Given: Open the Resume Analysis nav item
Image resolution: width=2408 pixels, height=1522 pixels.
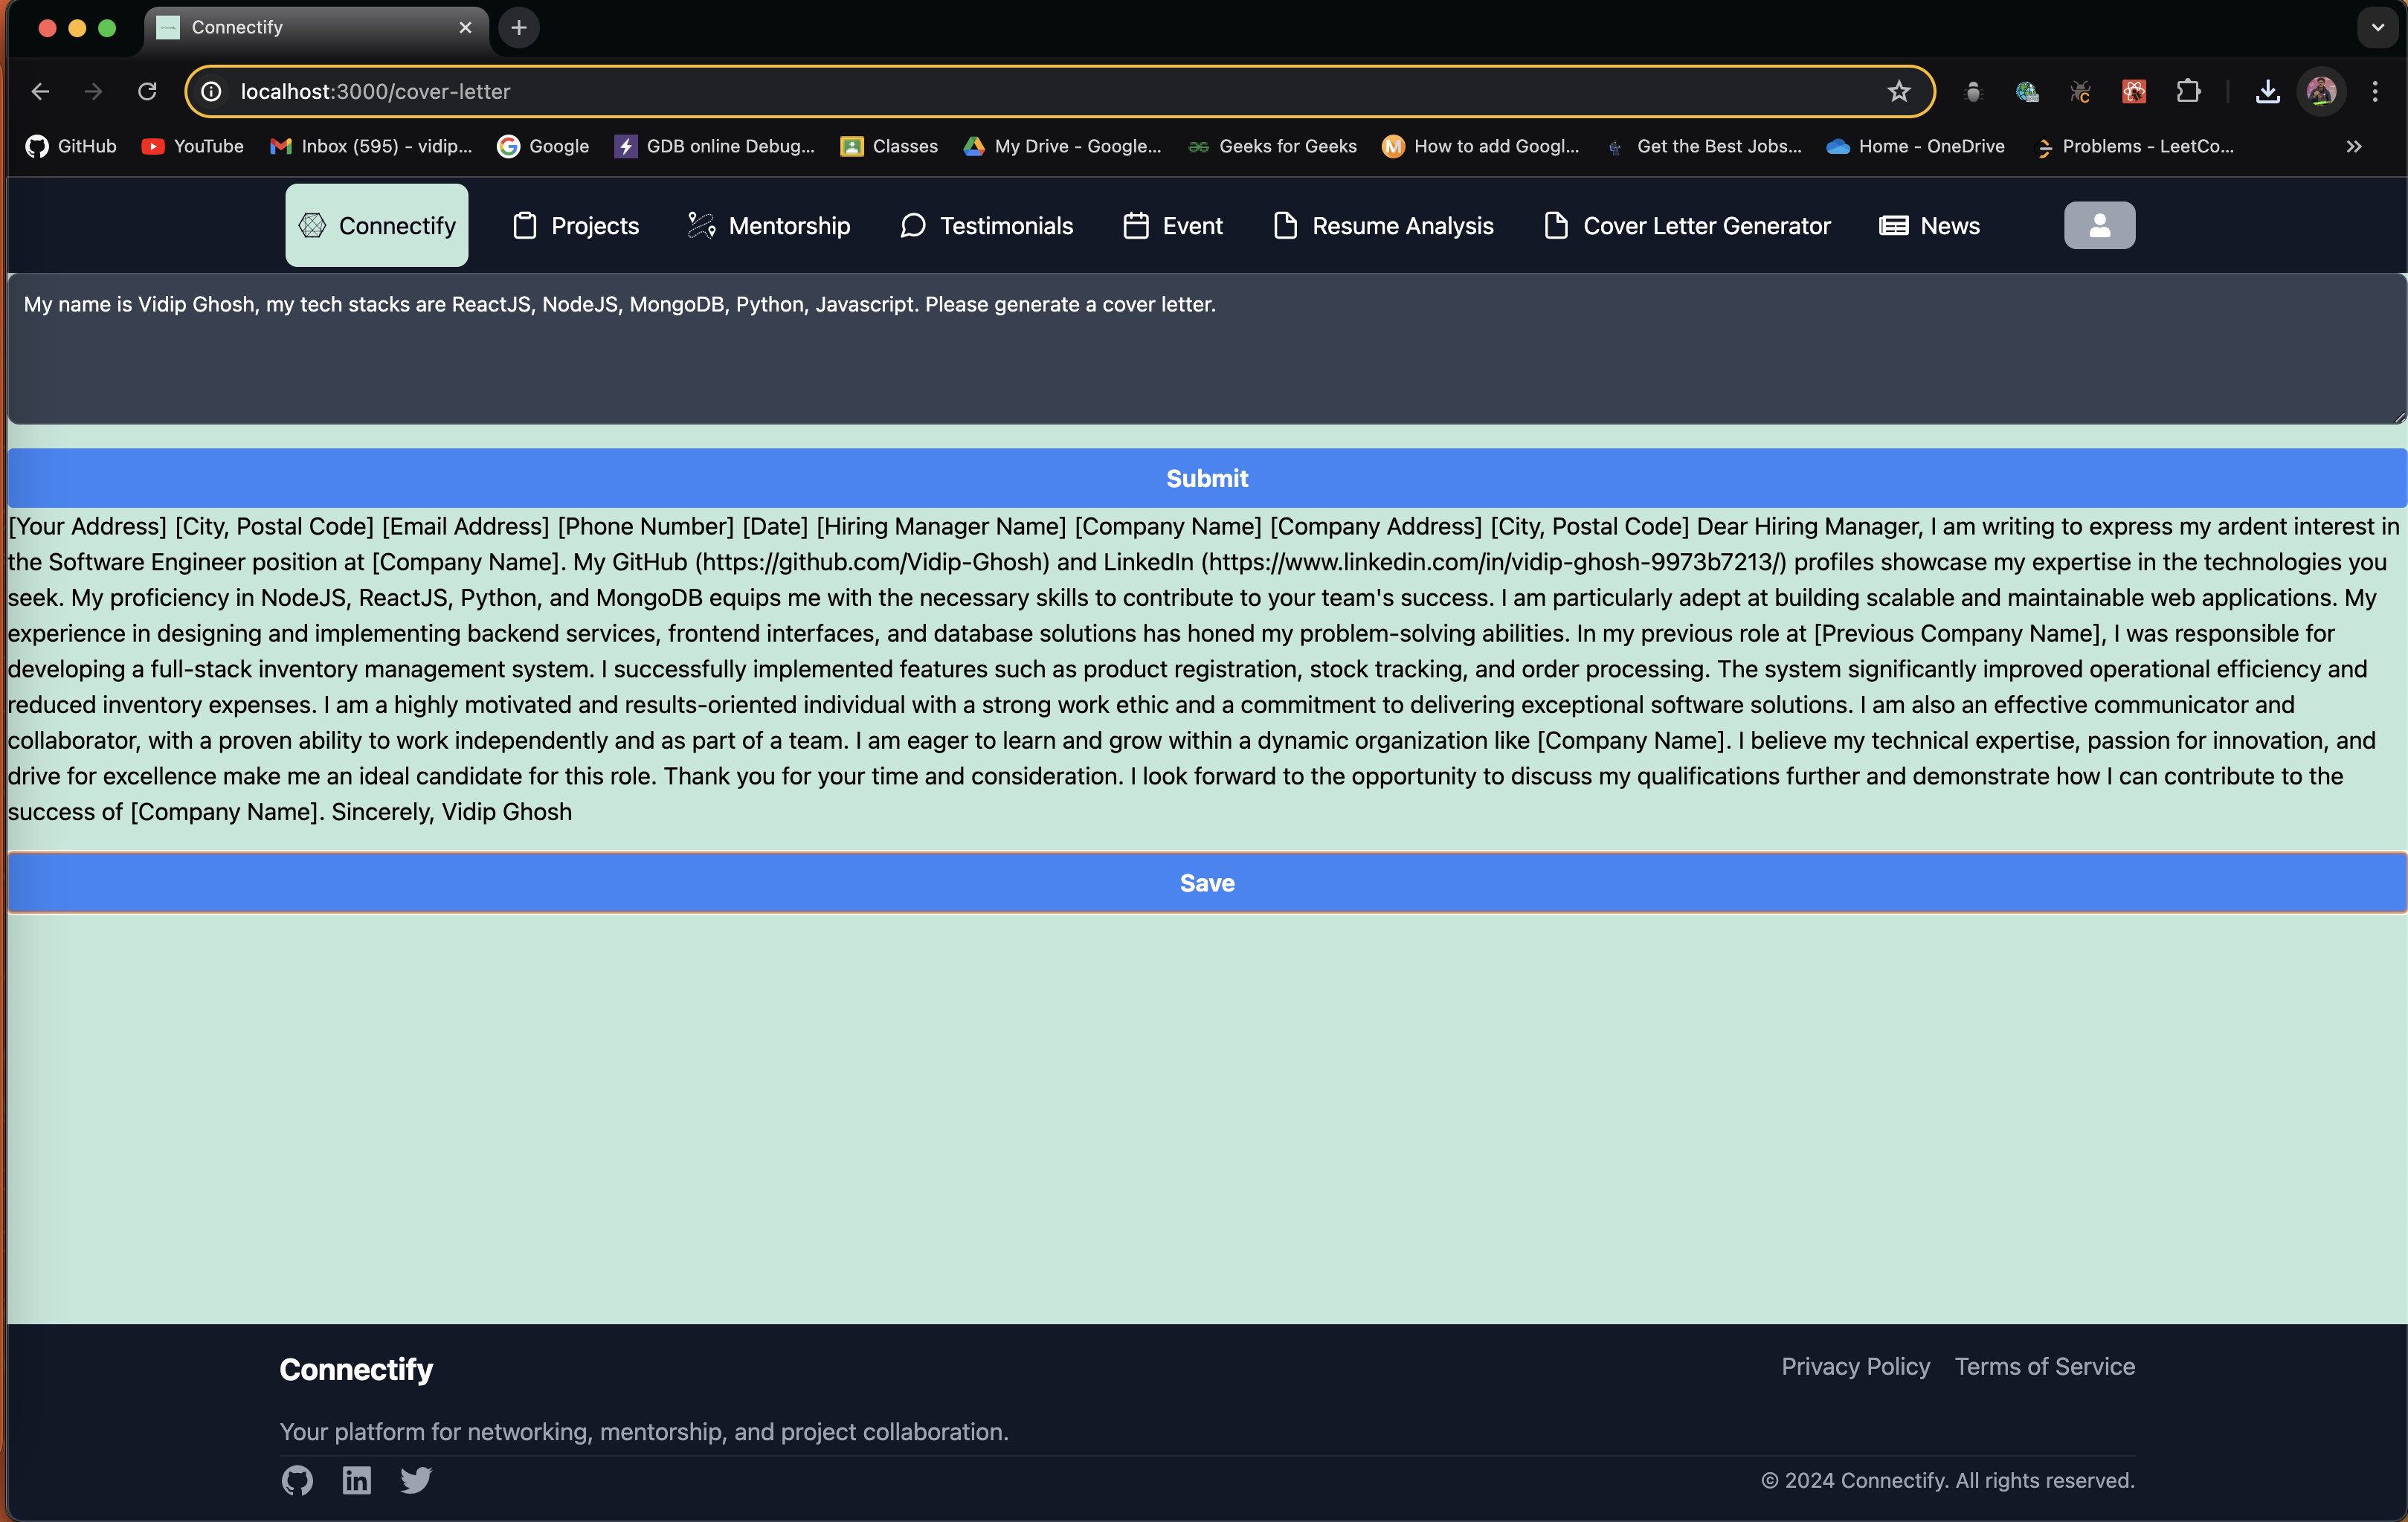Looking at the screenshot, I should coord(1383,226).
